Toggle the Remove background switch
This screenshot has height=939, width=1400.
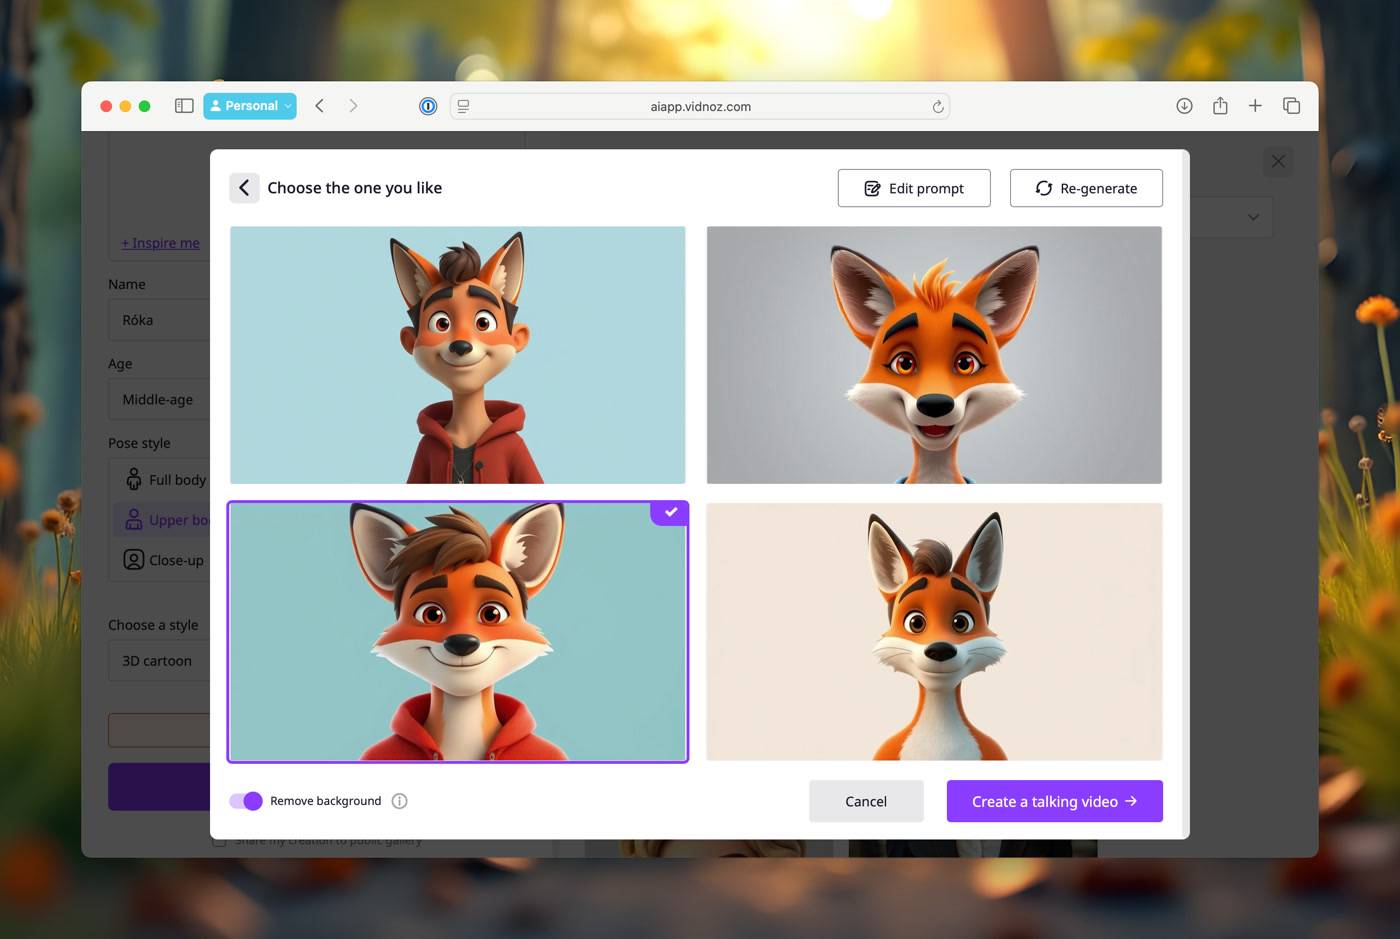(246, 801)
